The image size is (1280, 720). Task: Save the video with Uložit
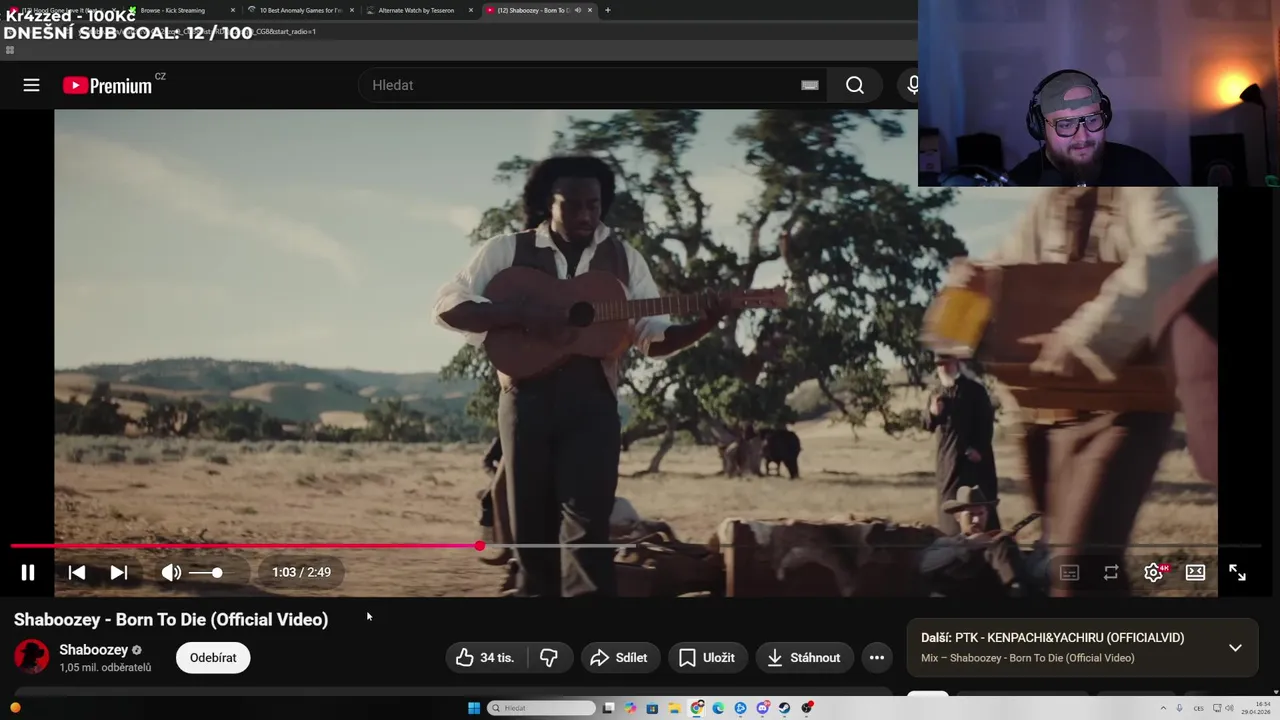pos(708,657)
